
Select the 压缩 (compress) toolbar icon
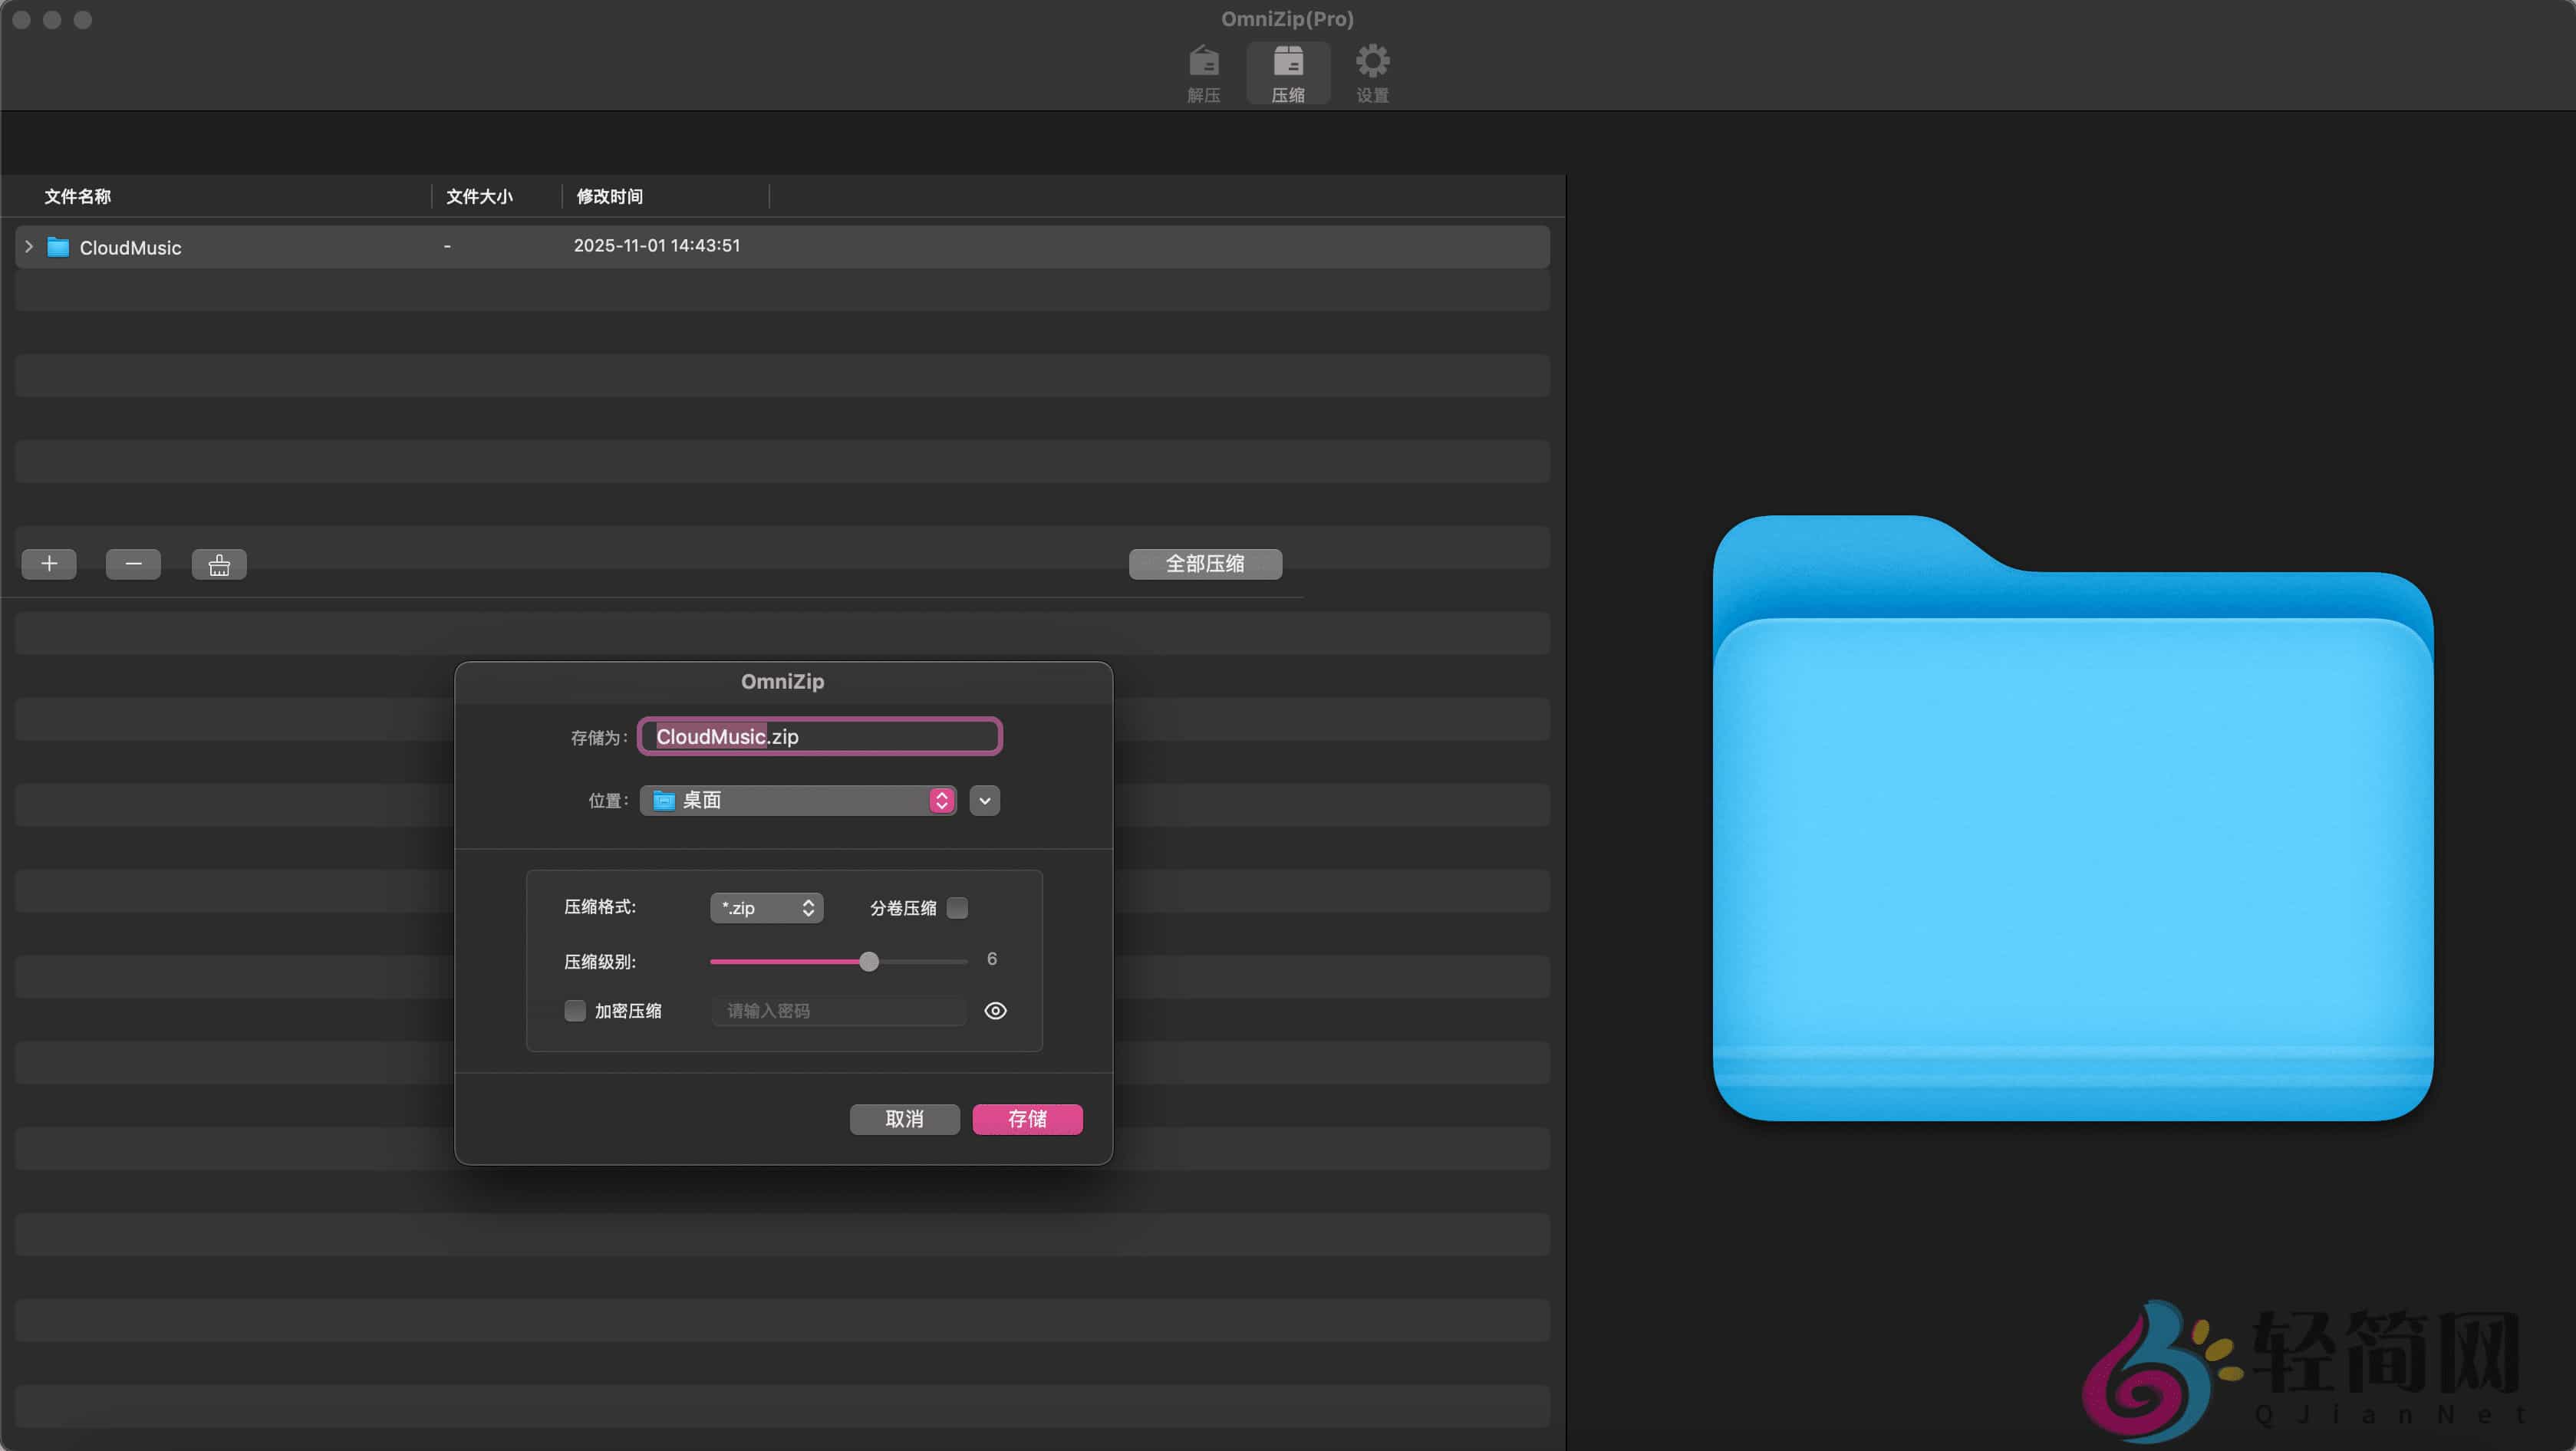click(1288, 64)
